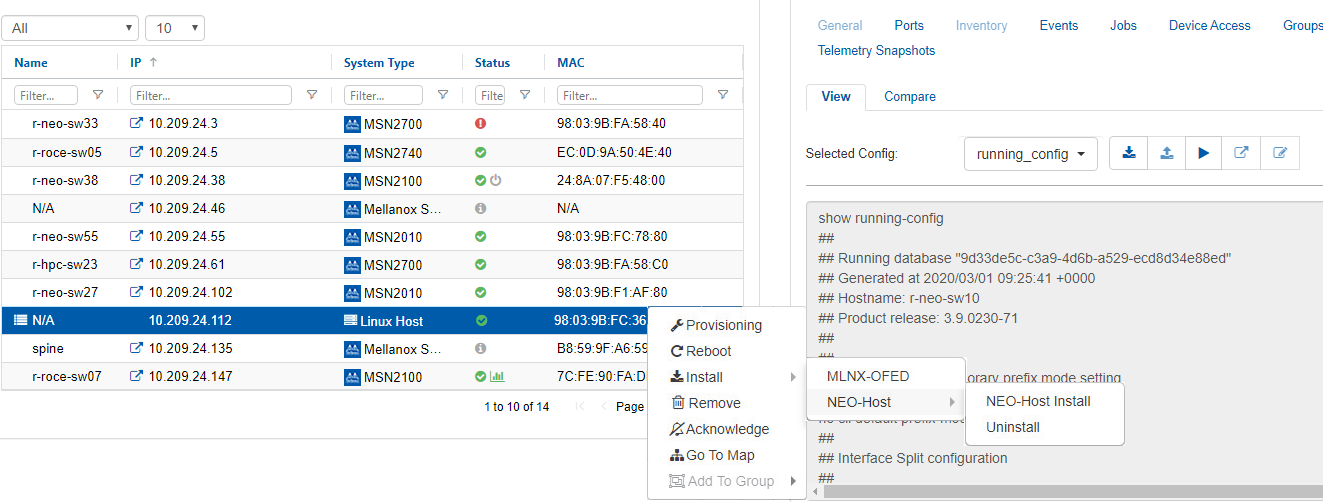Image resolution: width=1324 pixels, height=502 pixels.
Task: Click the download config icon button
Action: 1129,154
